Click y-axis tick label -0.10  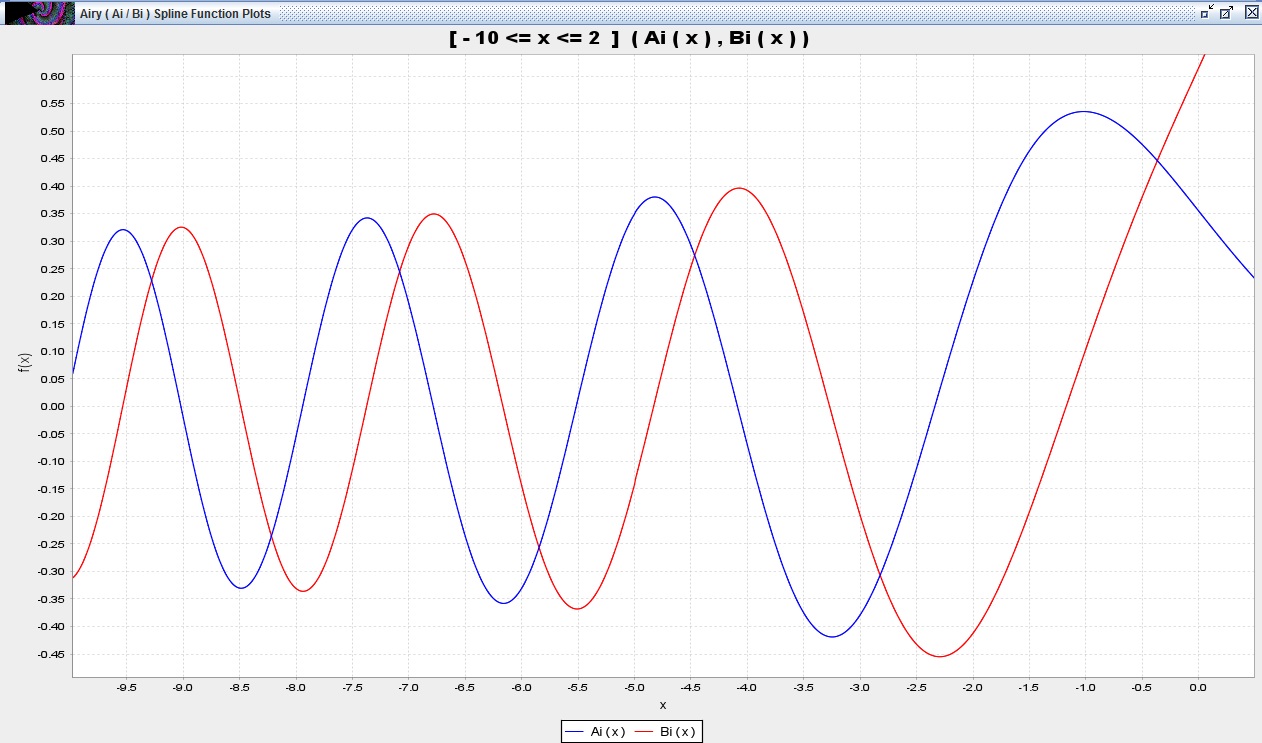click(x=51, y=461)
